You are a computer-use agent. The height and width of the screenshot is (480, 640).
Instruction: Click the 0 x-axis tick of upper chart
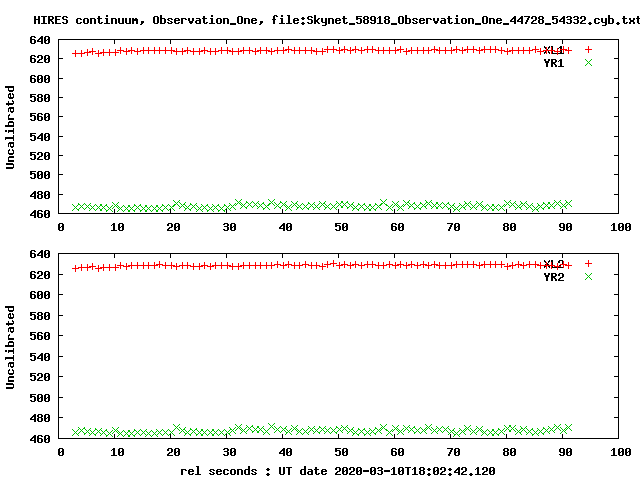pos(61,227)
